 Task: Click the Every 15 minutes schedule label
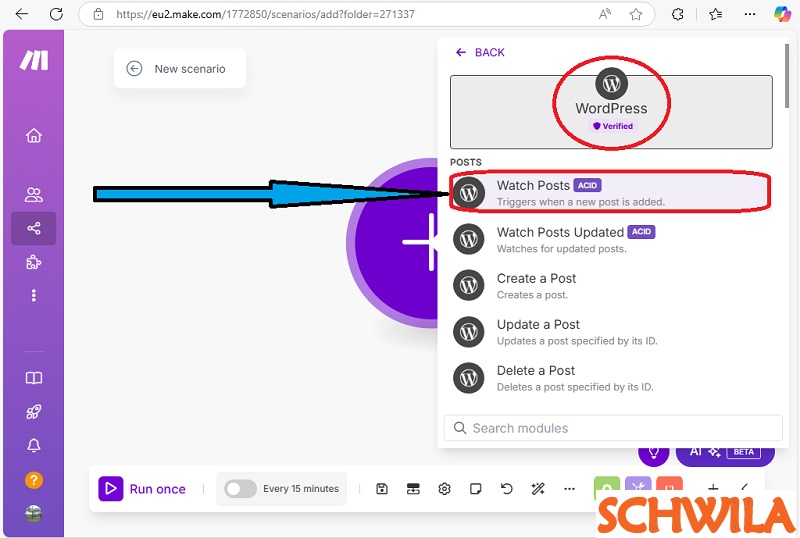click(x=301, y=489)
